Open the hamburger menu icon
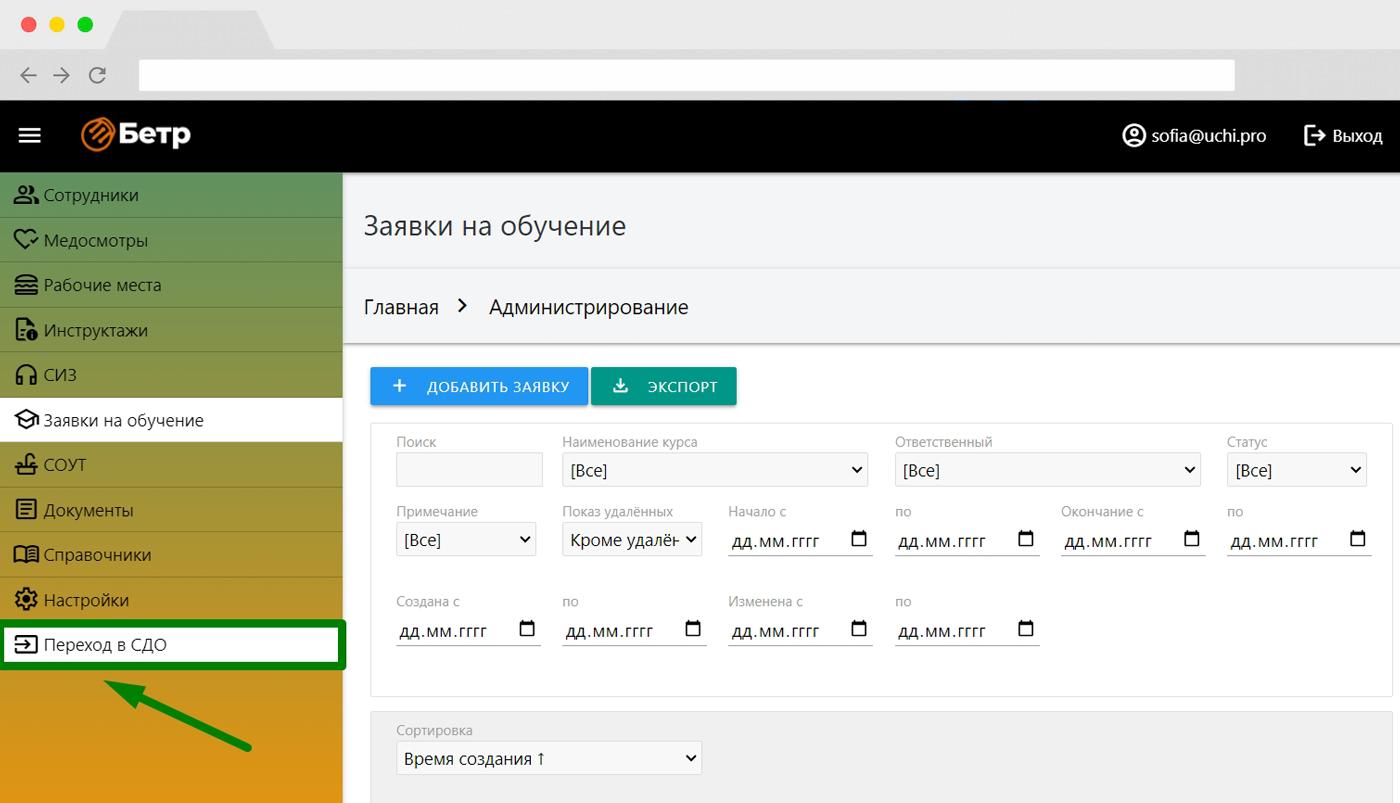This screenshot has width=1400, height=803. point(30,135)
